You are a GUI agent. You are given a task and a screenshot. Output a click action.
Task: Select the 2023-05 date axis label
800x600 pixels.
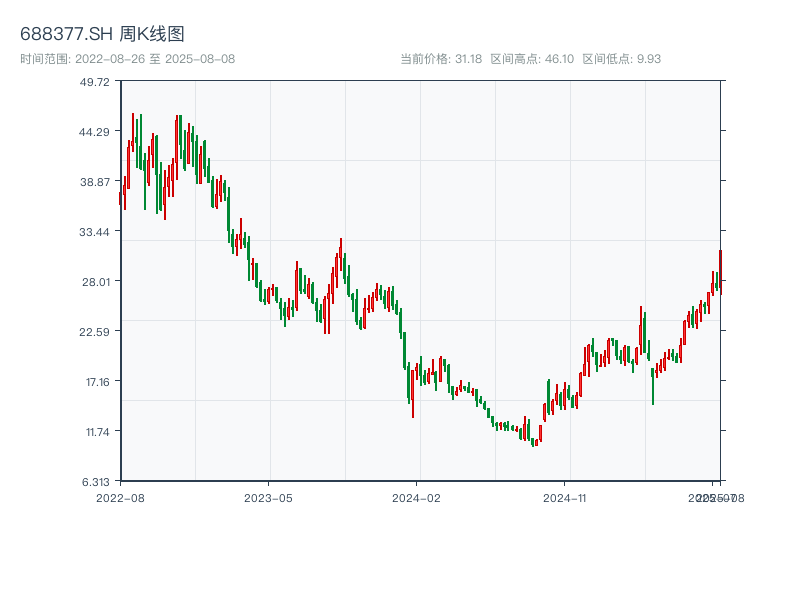click(268, 497)
